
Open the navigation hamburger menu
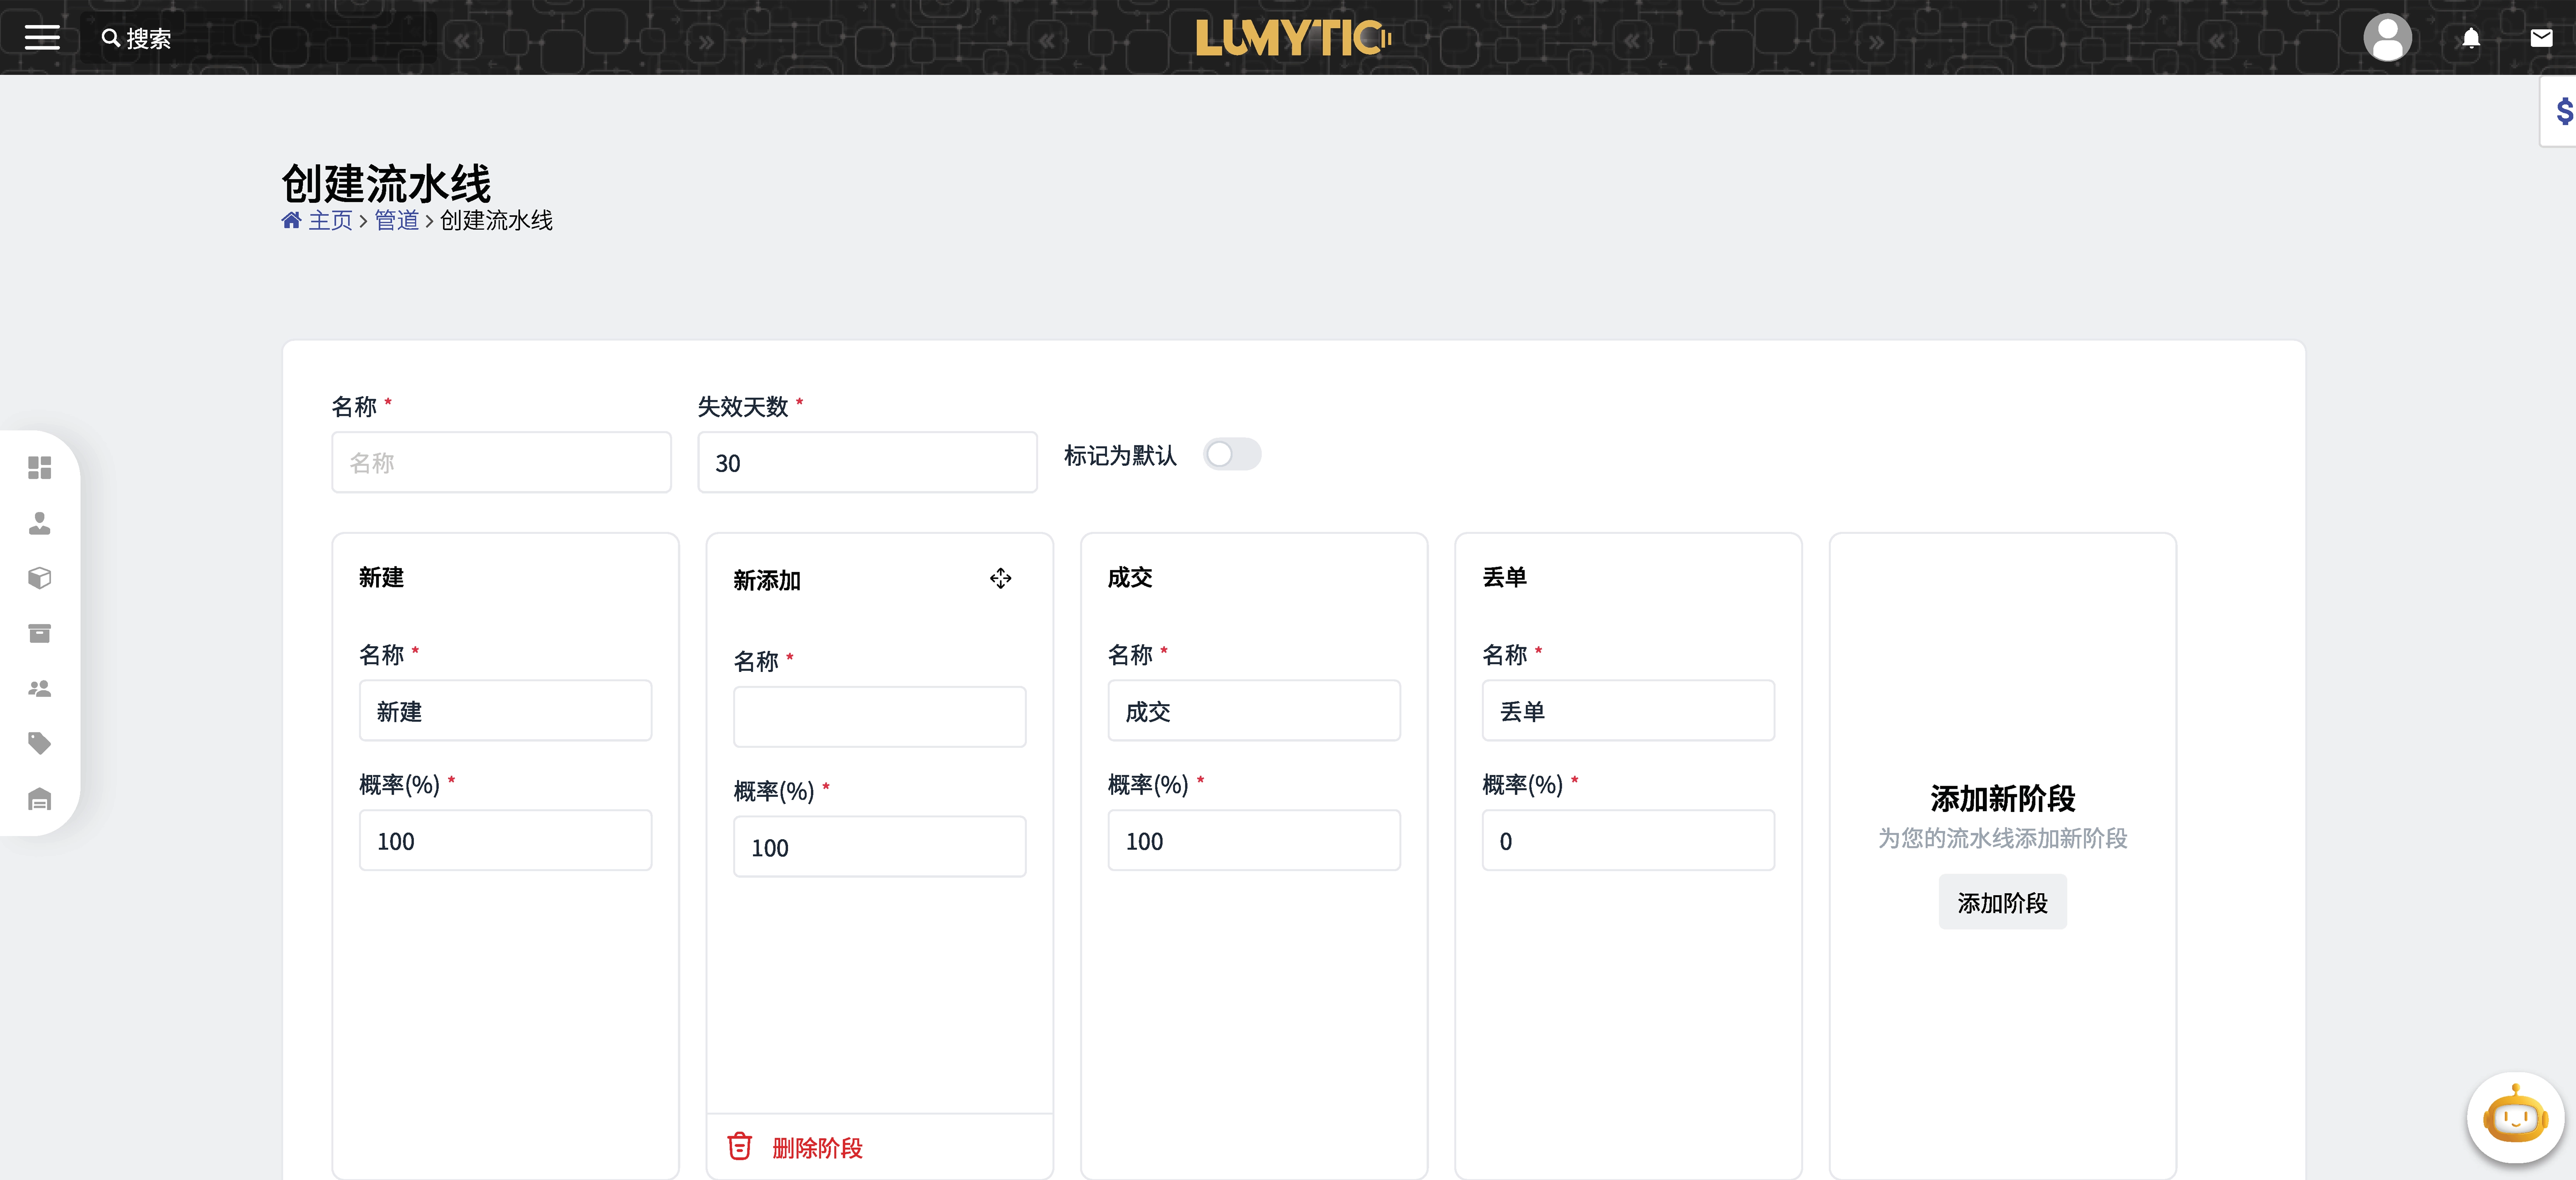42,37
